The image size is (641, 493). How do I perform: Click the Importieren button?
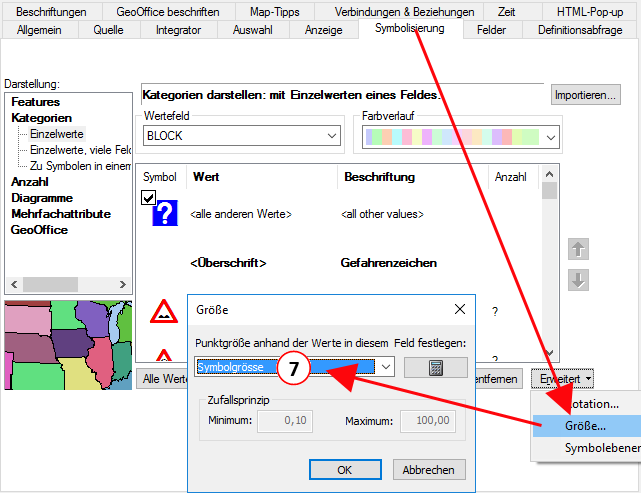585,95
